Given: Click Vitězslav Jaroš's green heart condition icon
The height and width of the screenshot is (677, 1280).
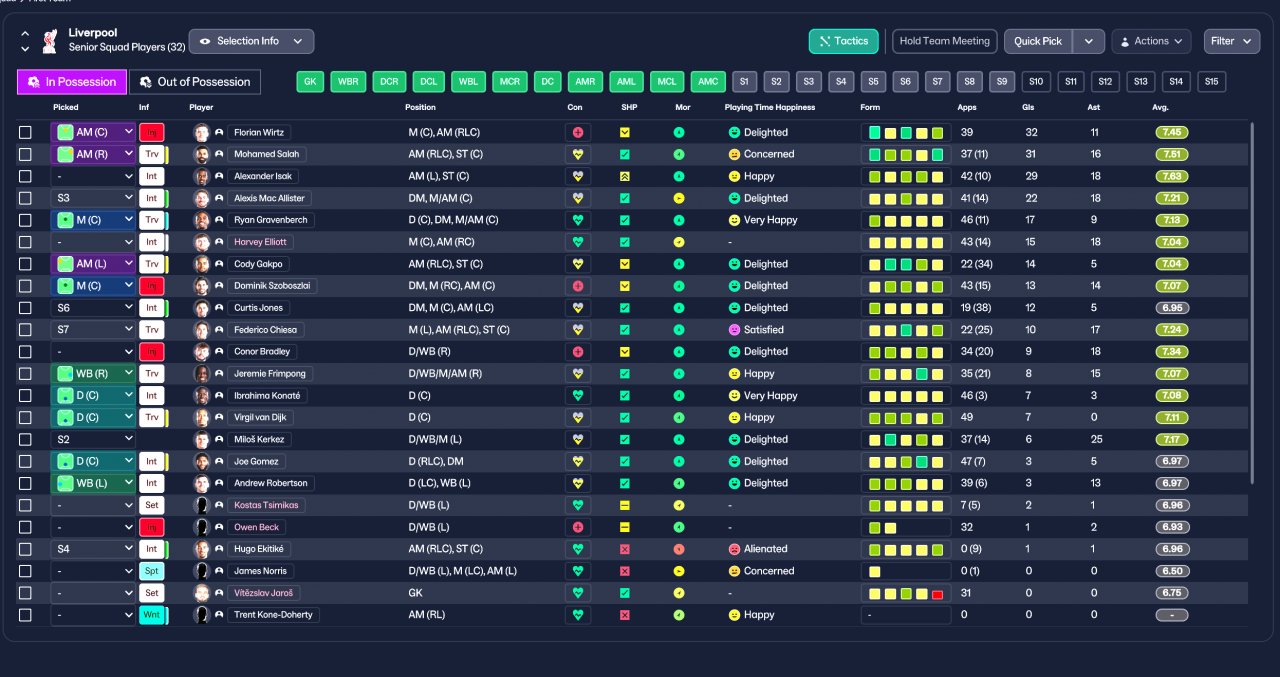Looking at the screenshot, I should [x=577, y=593].
